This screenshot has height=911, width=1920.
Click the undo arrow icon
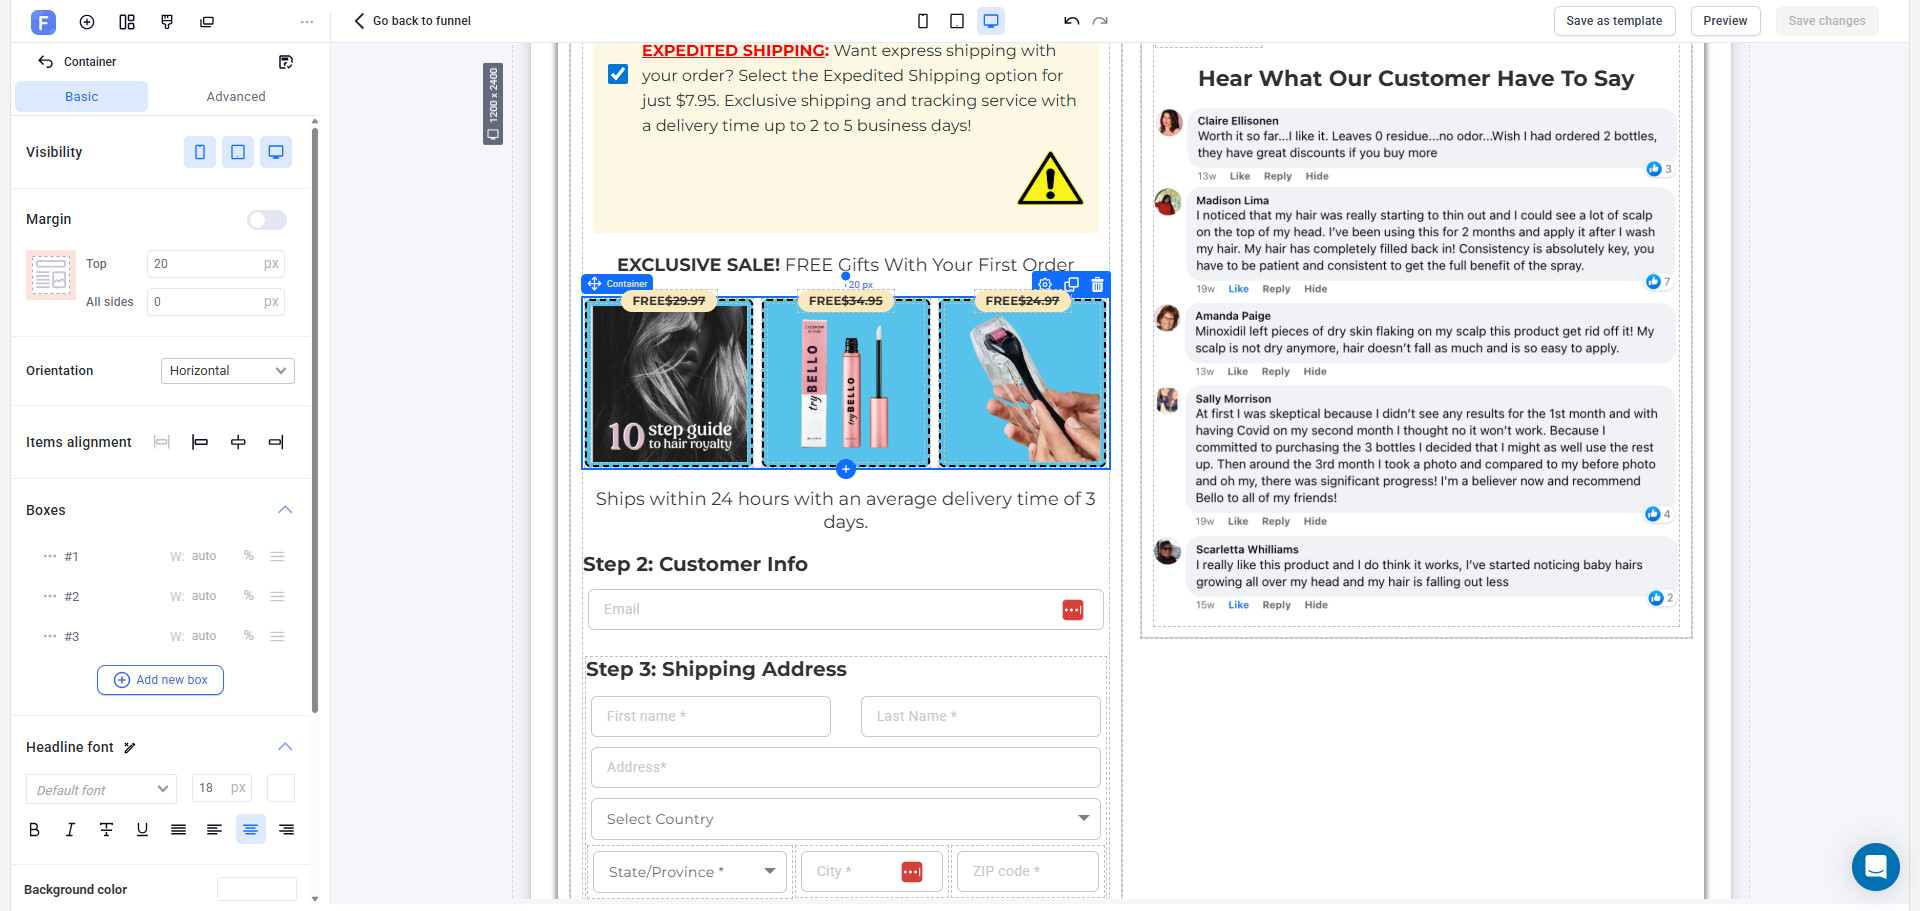pos(1071,21)
